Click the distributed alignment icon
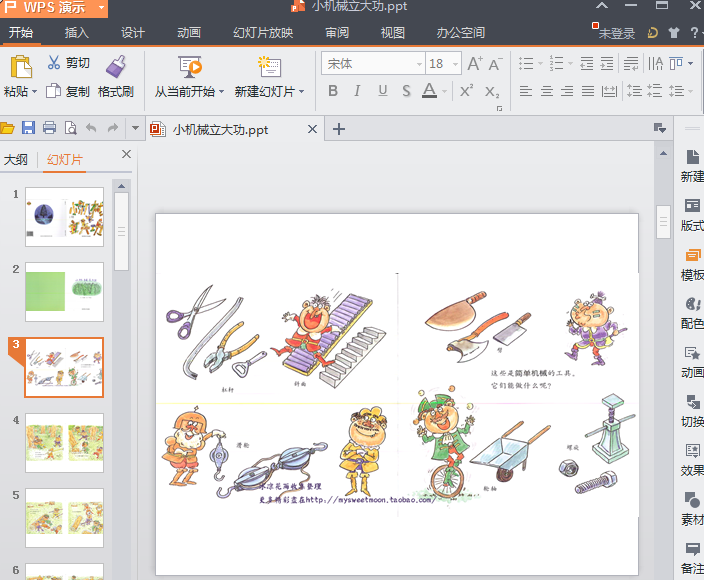The width and height of the screenshot is (704, 580). point(609,91)
